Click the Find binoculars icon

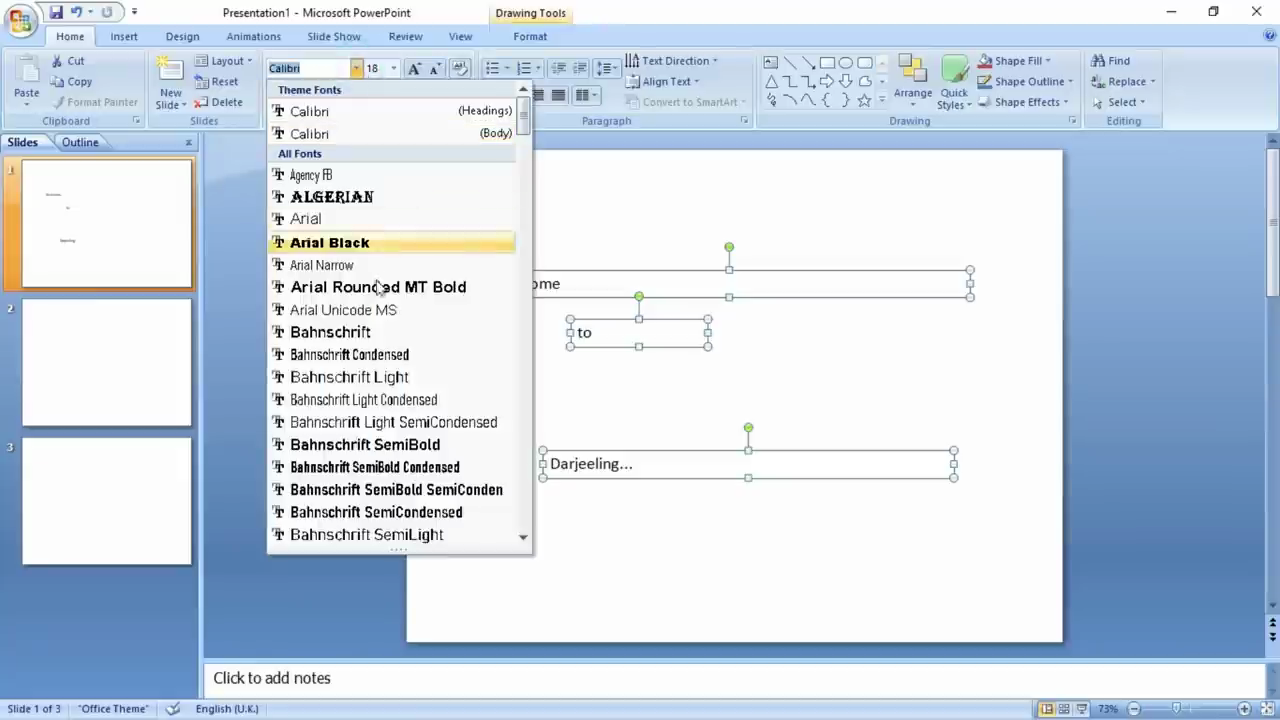tap(1098, 61)
